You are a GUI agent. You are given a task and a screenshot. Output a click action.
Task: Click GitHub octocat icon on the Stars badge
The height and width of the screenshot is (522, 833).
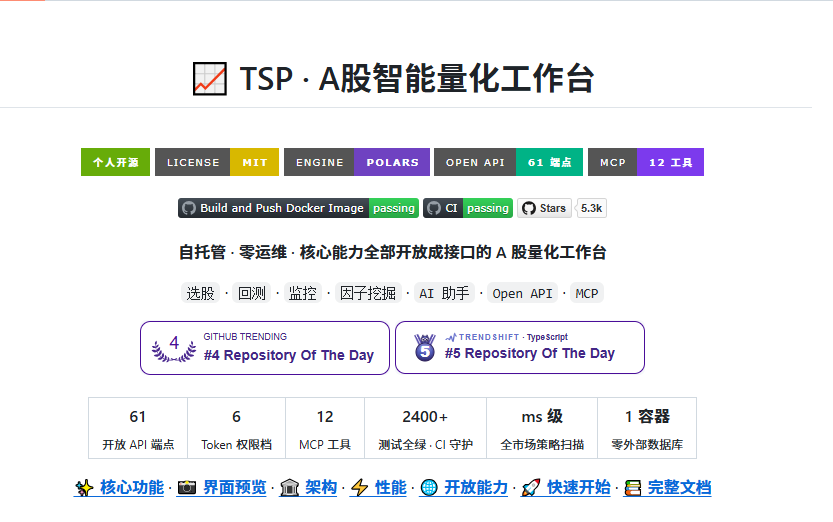pyautogui.click(x=529, y=208)
